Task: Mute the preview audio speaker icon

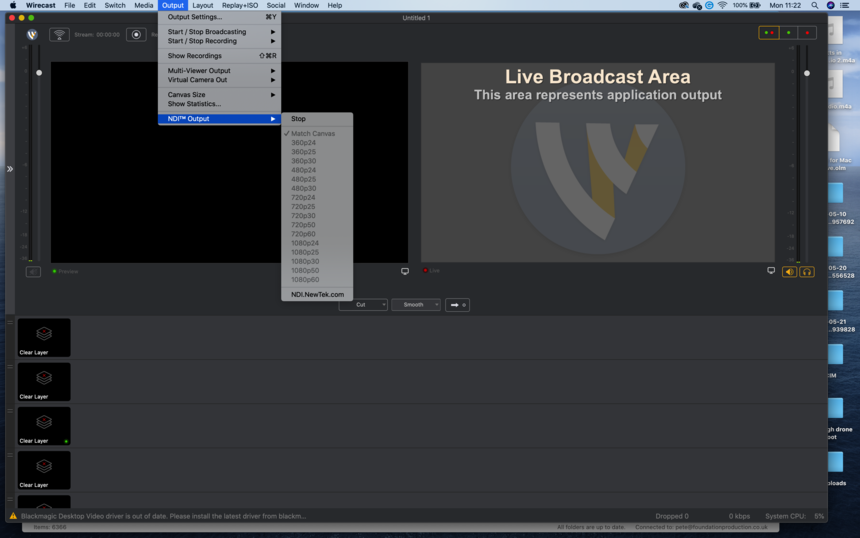Action: pyautogui.click(x=33, y=271)
